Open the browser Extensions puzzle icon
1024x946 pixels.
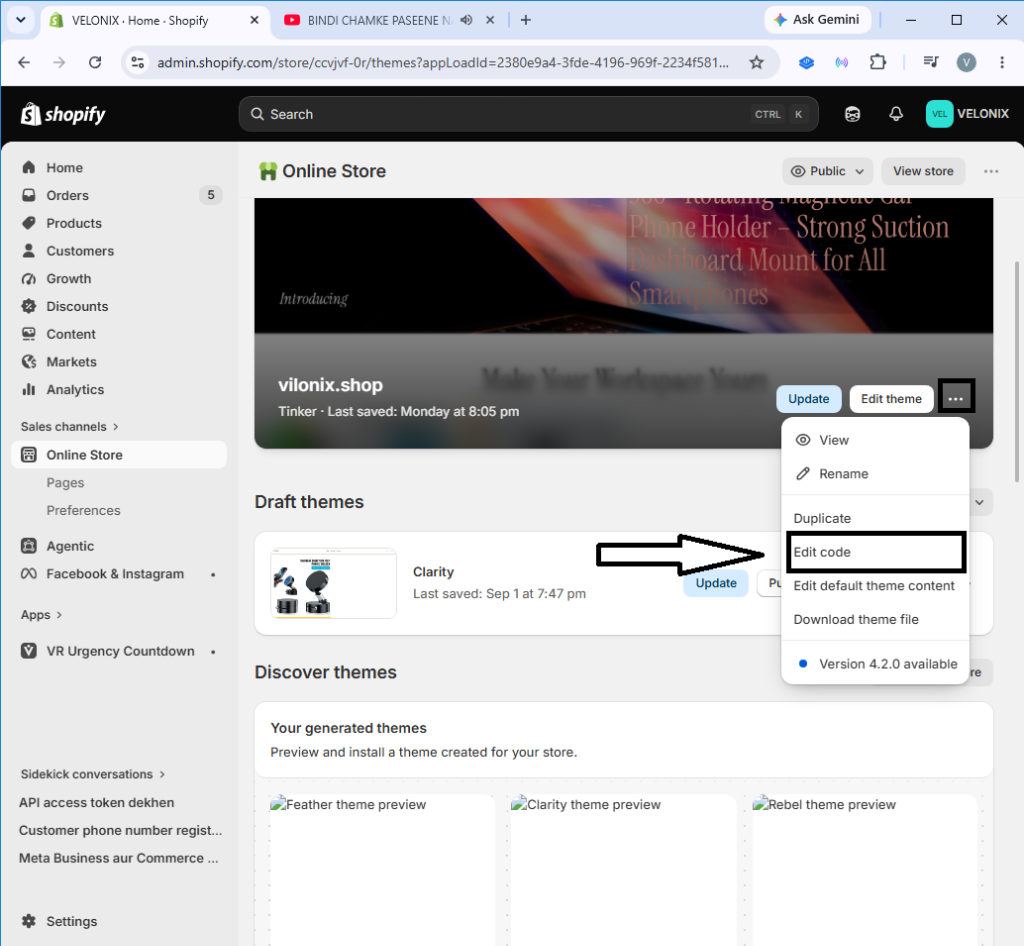click(878, 63)
